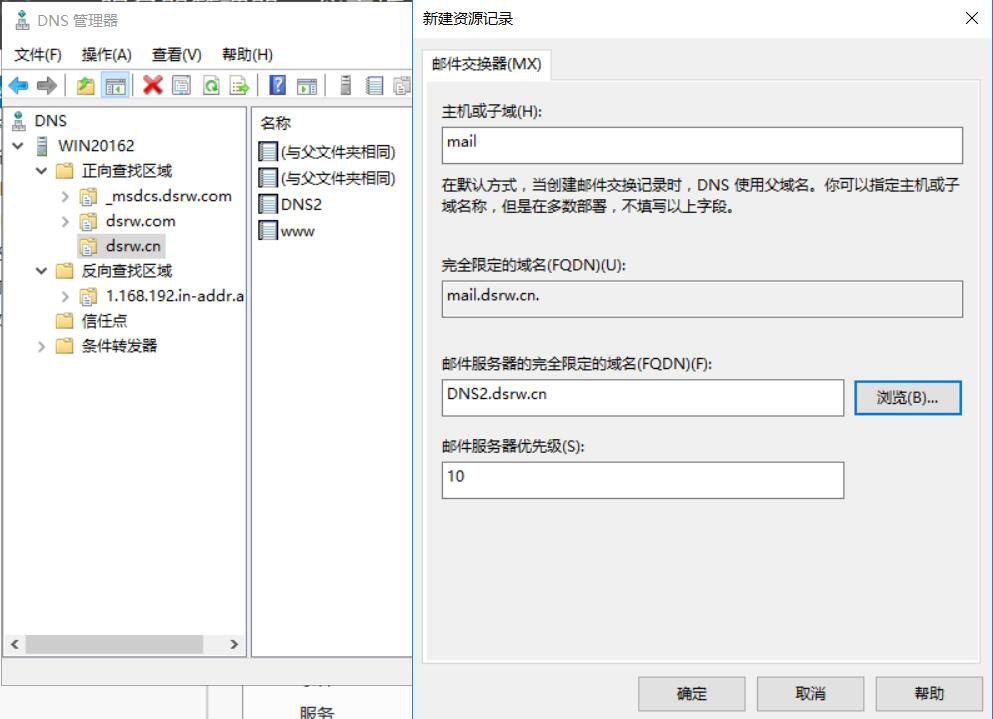
Task: Click the blue Help question mark icon
Action: [x=277, y=85]
